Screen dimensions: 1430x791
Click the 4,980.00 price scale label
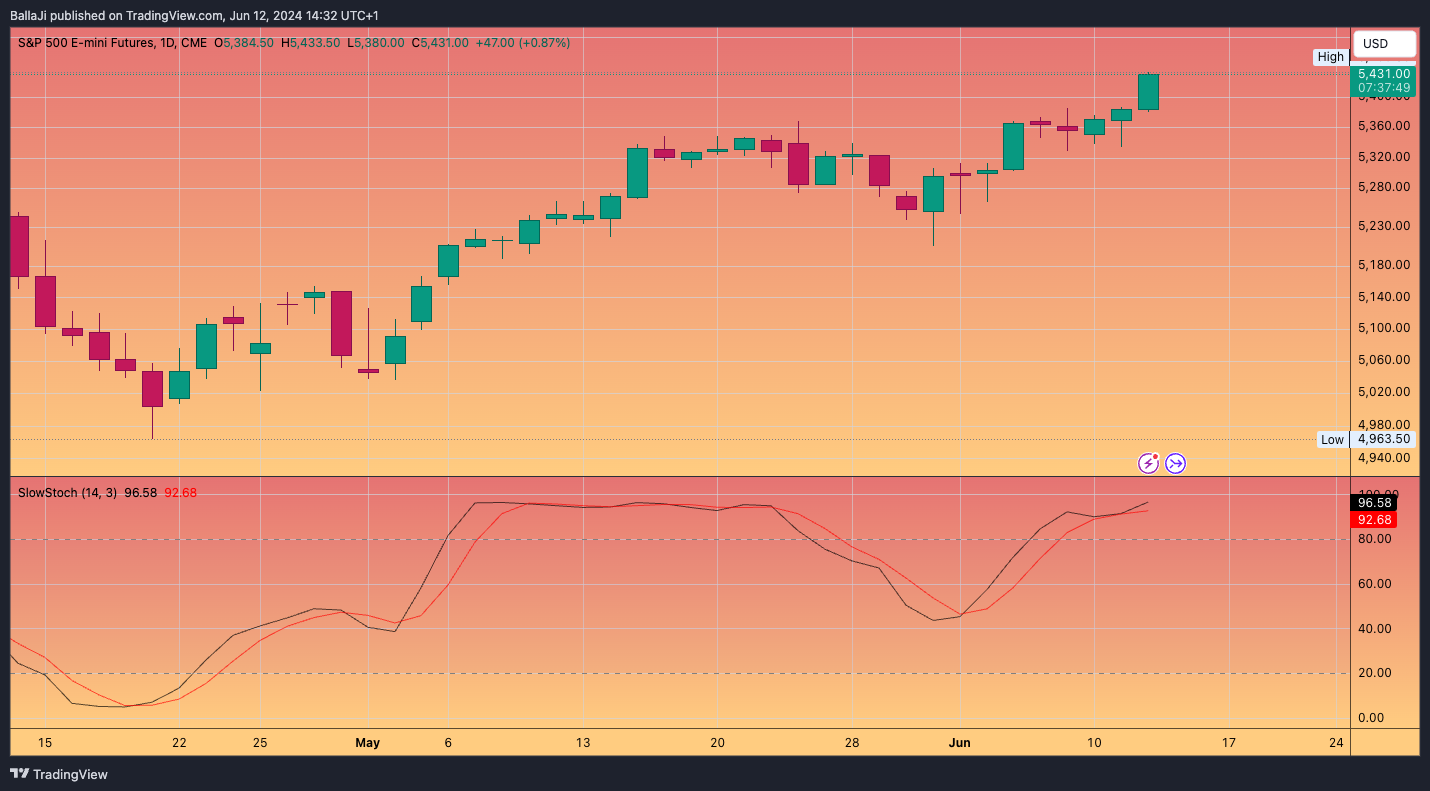pyautogui.click(x=1384, y=424)
